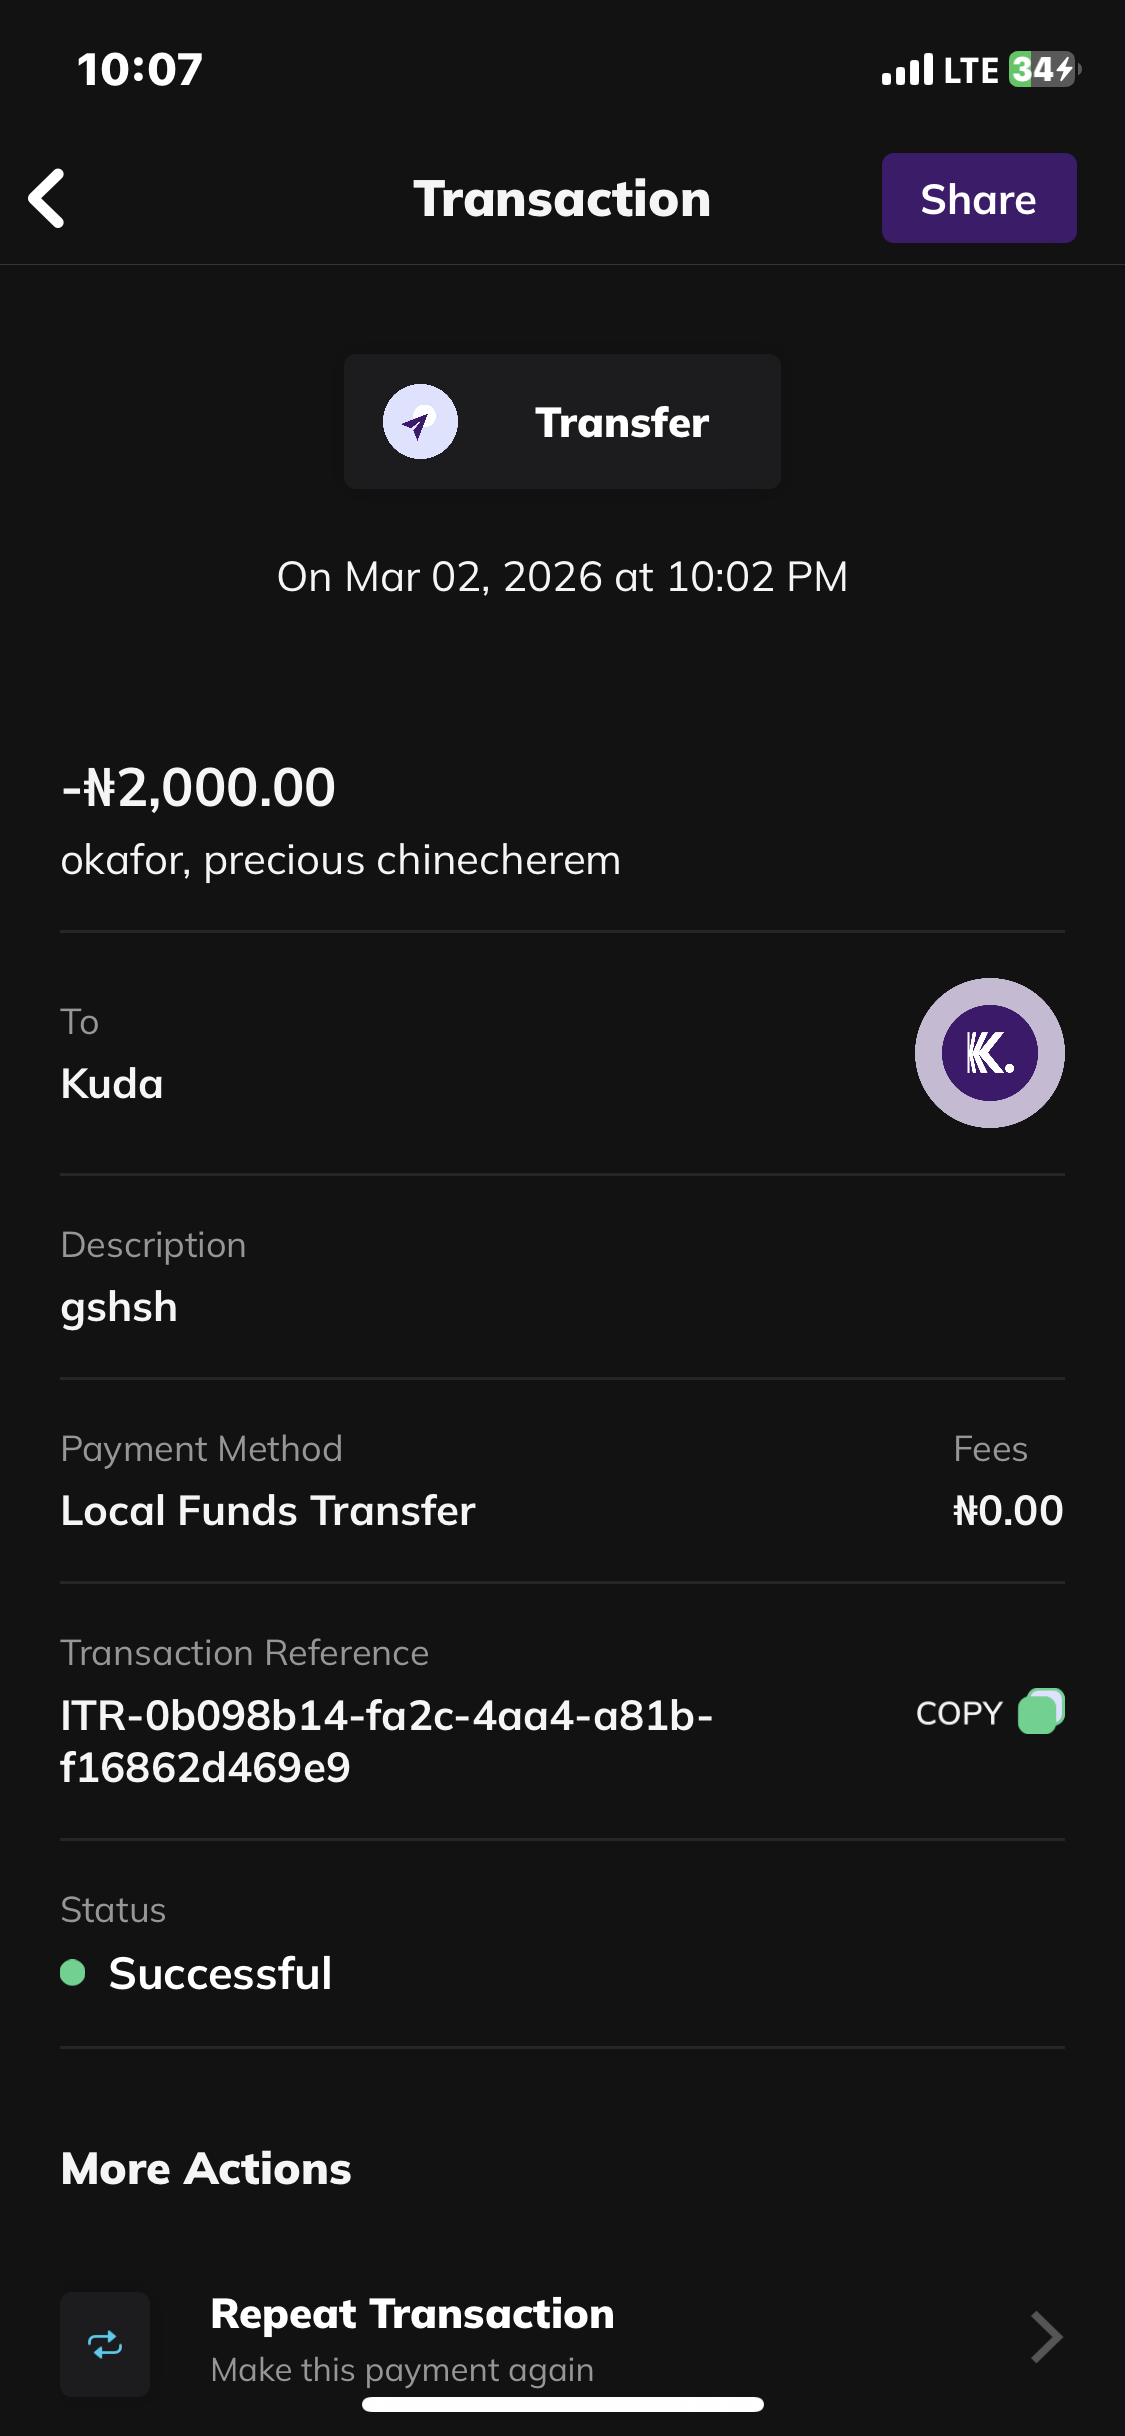Tap the cellular signal bars icon

(x=907, y=70)
